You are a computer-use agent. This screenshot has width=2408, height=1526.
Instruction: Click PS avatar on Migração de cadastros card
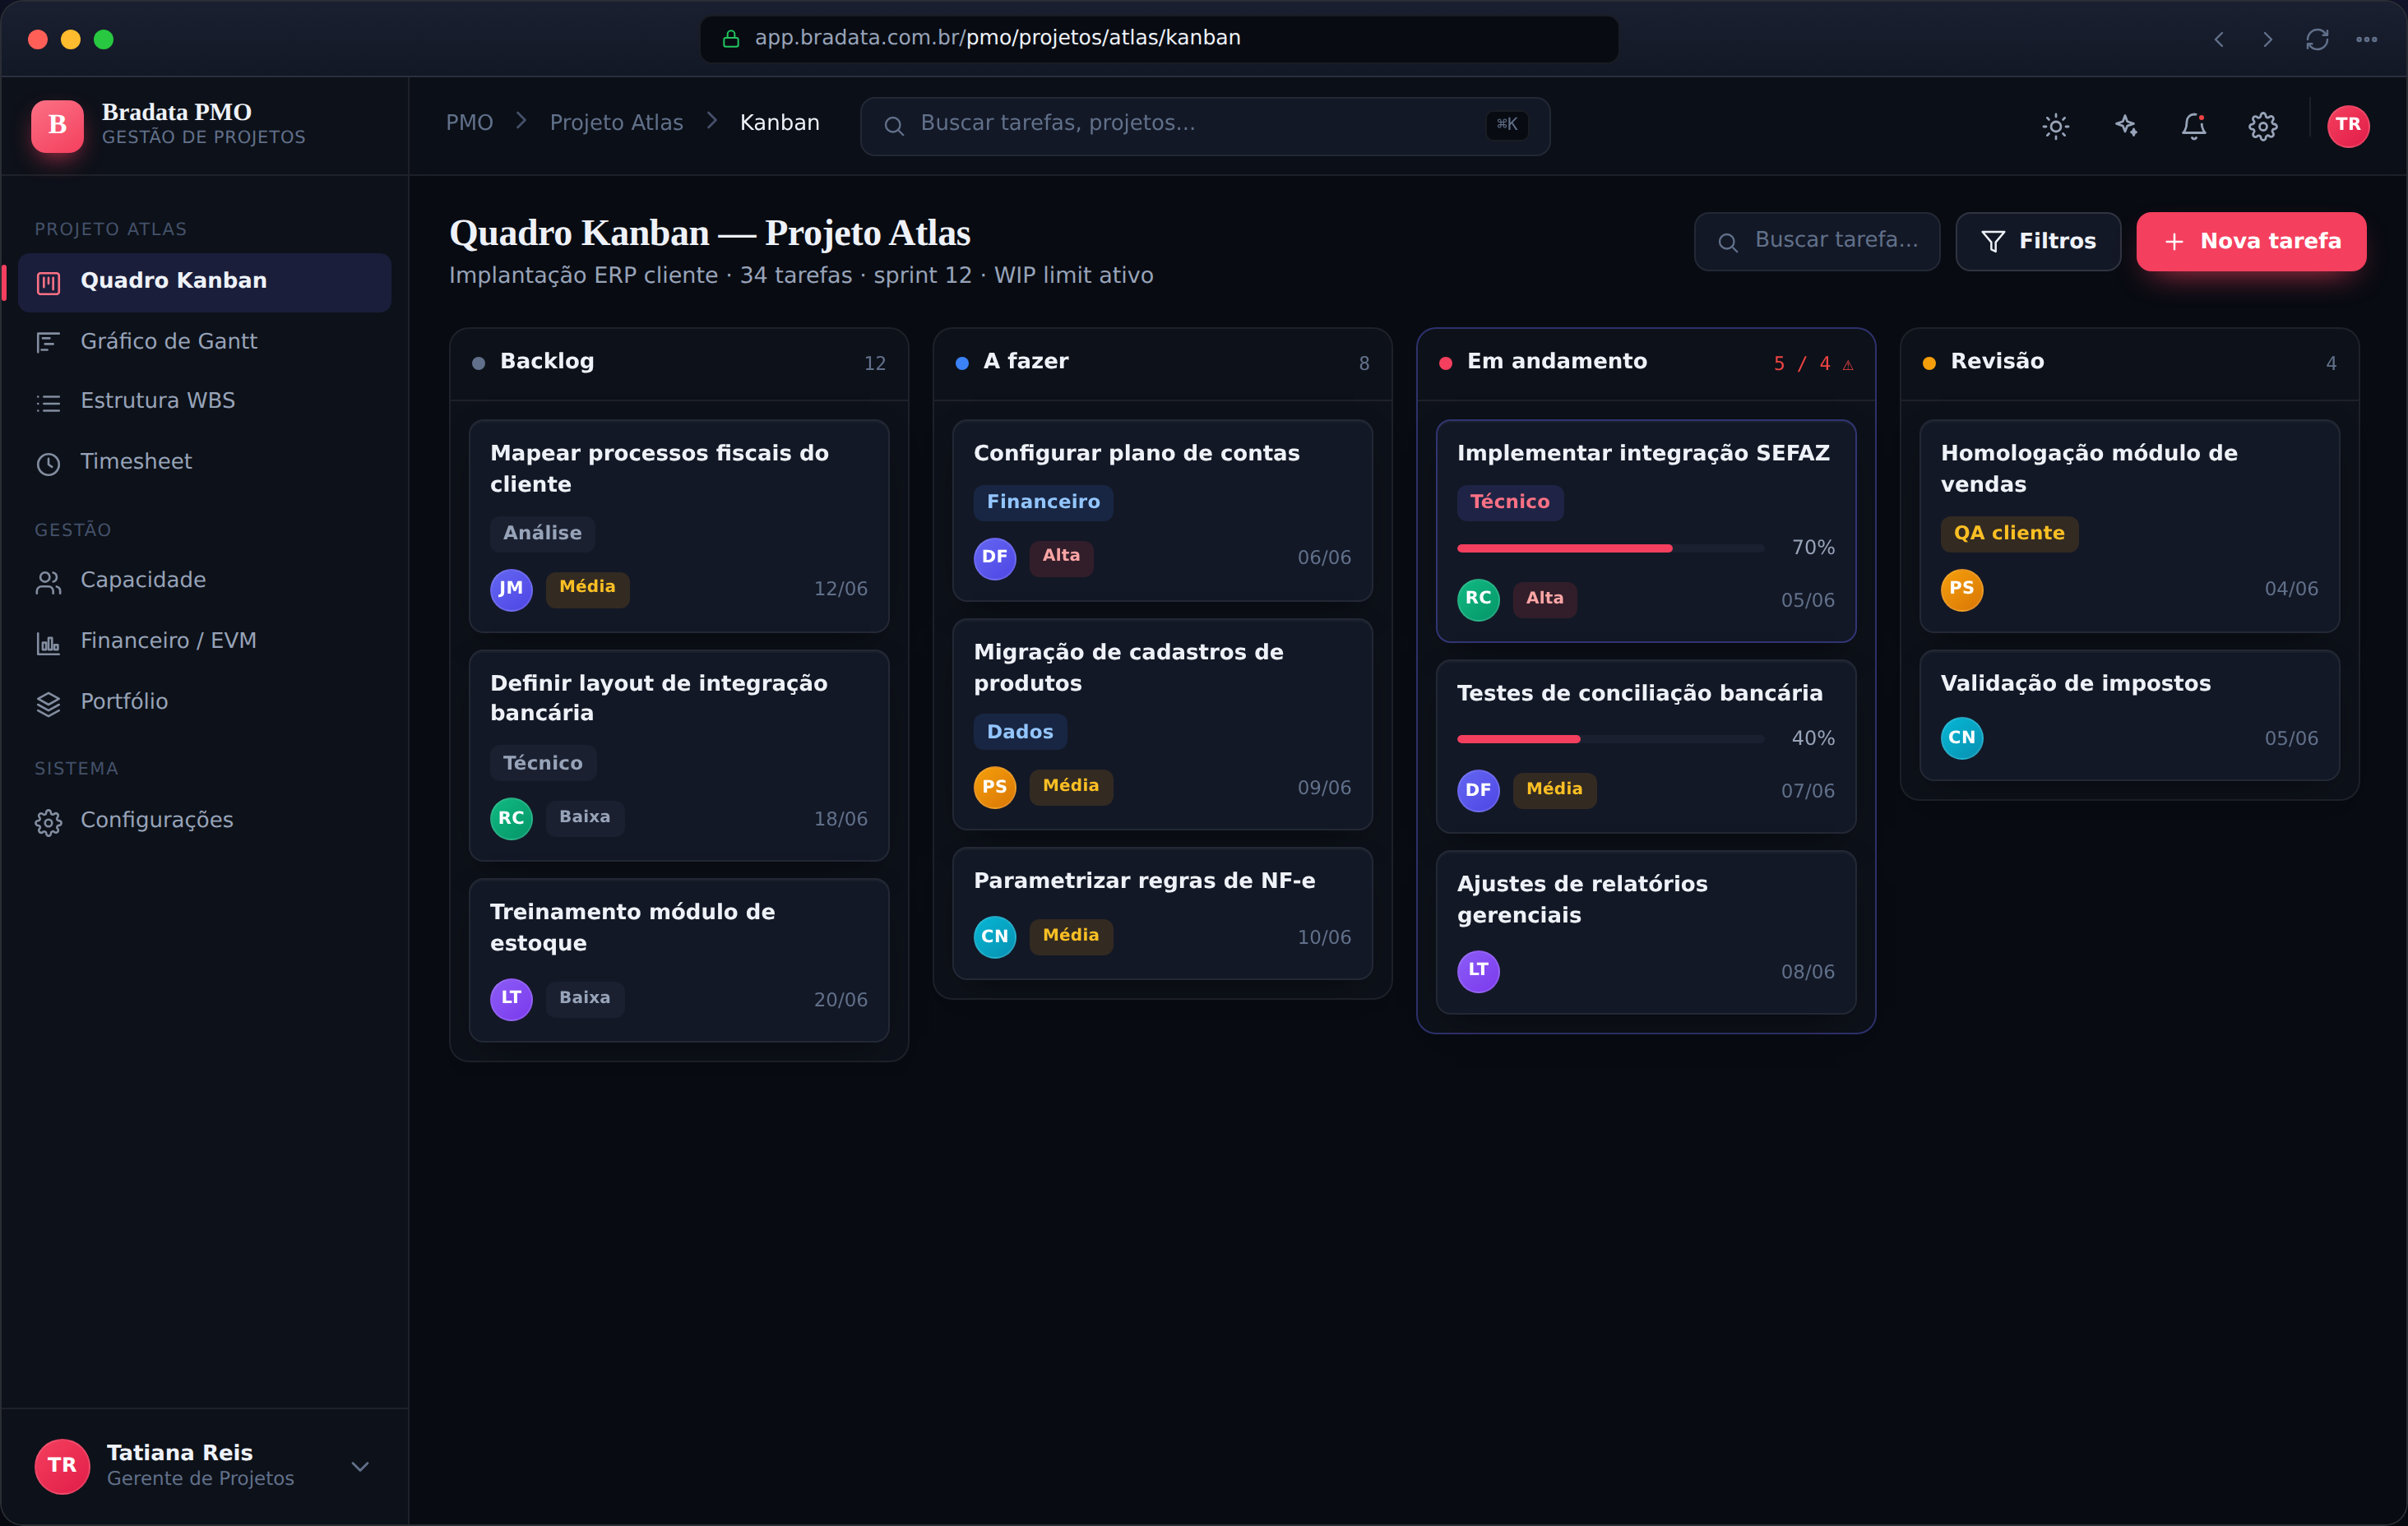[x=994, y=788]
